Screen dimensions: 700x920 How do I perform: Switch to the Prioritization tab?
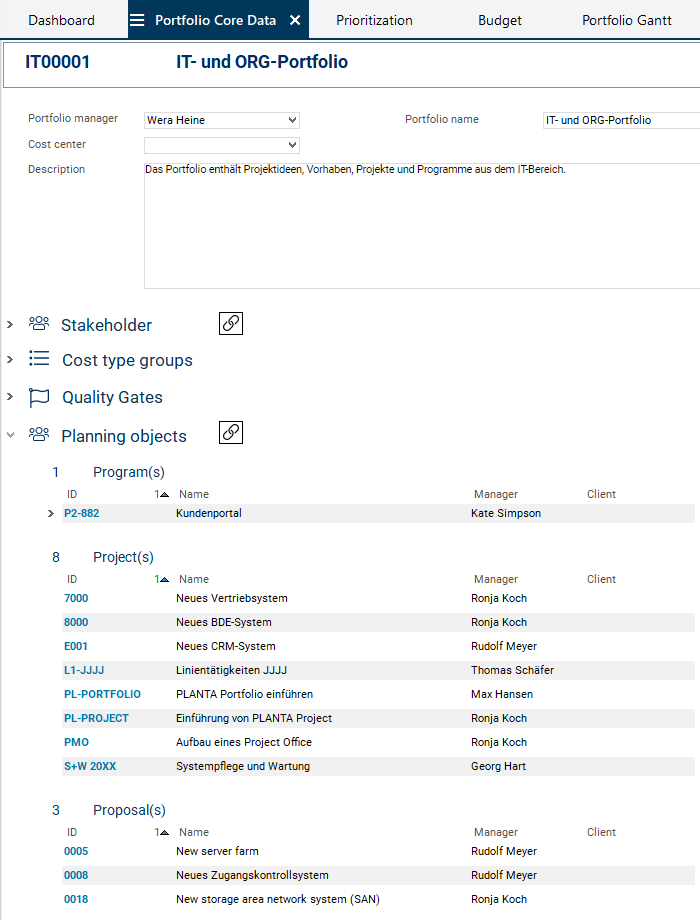pos(374,20)
